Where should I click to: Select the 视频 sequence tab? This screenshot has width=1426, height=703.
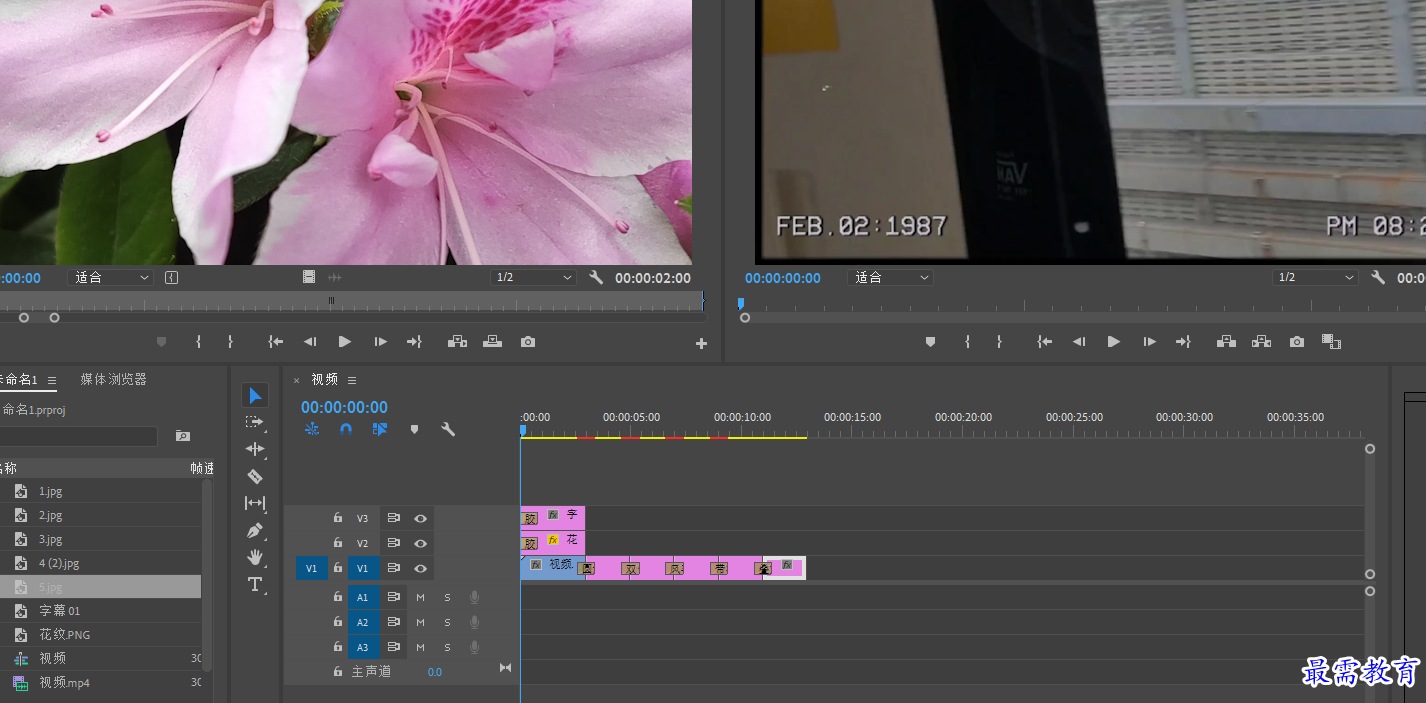pyautogui.click(x=325, y=379)
